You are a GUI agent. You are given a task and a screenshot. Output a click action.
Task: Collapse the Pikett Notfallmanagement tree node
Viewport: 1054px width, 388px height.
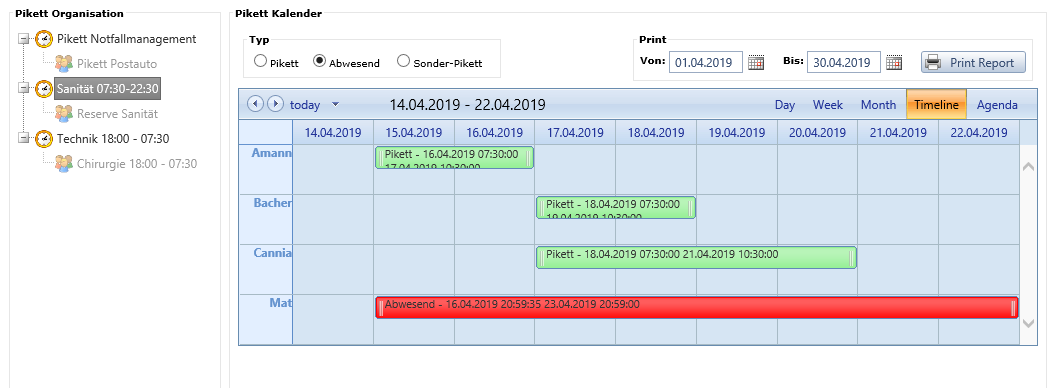pyautogui.click(x=24, y=39)
